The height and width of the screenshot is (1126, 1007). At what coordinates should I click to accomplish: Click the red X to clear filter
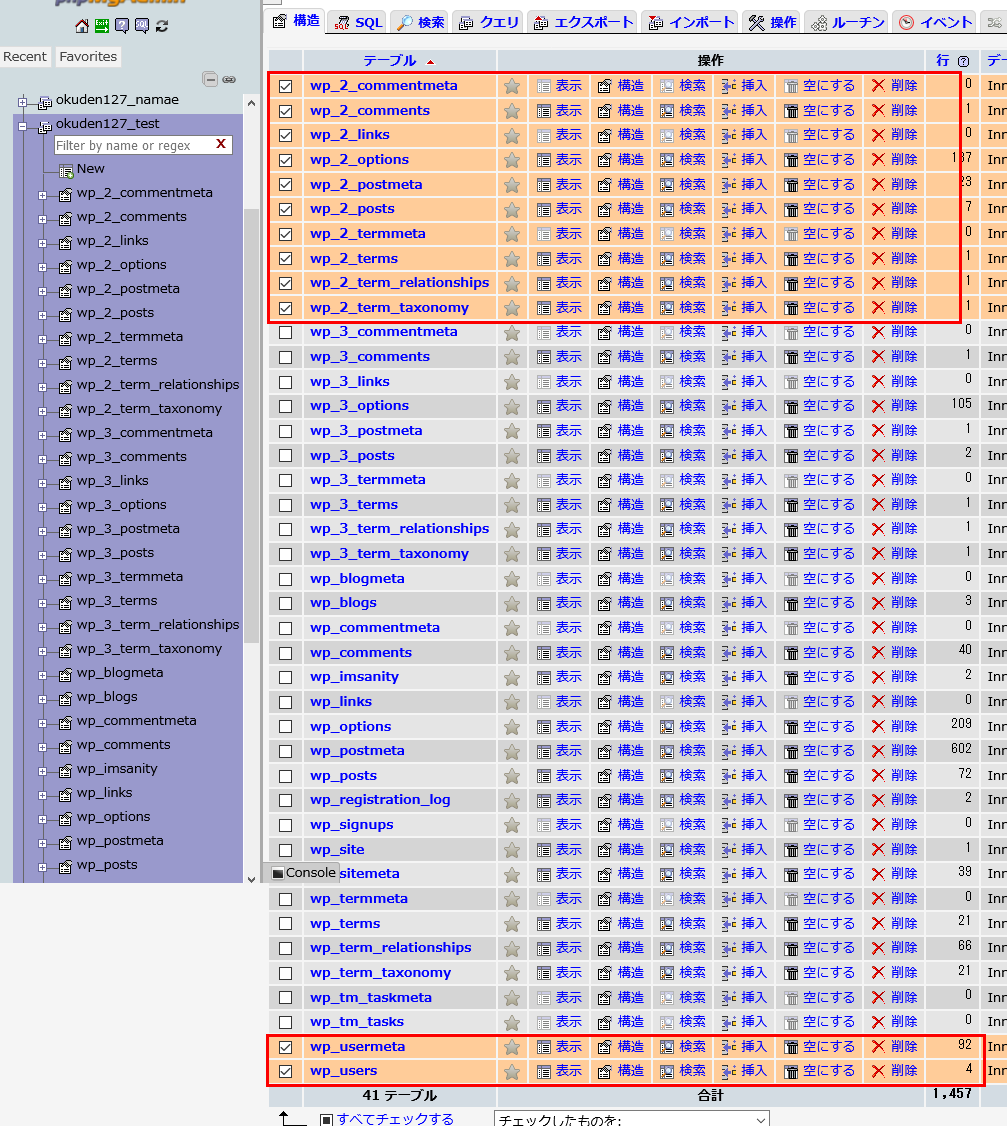click(x=221, y=145)
